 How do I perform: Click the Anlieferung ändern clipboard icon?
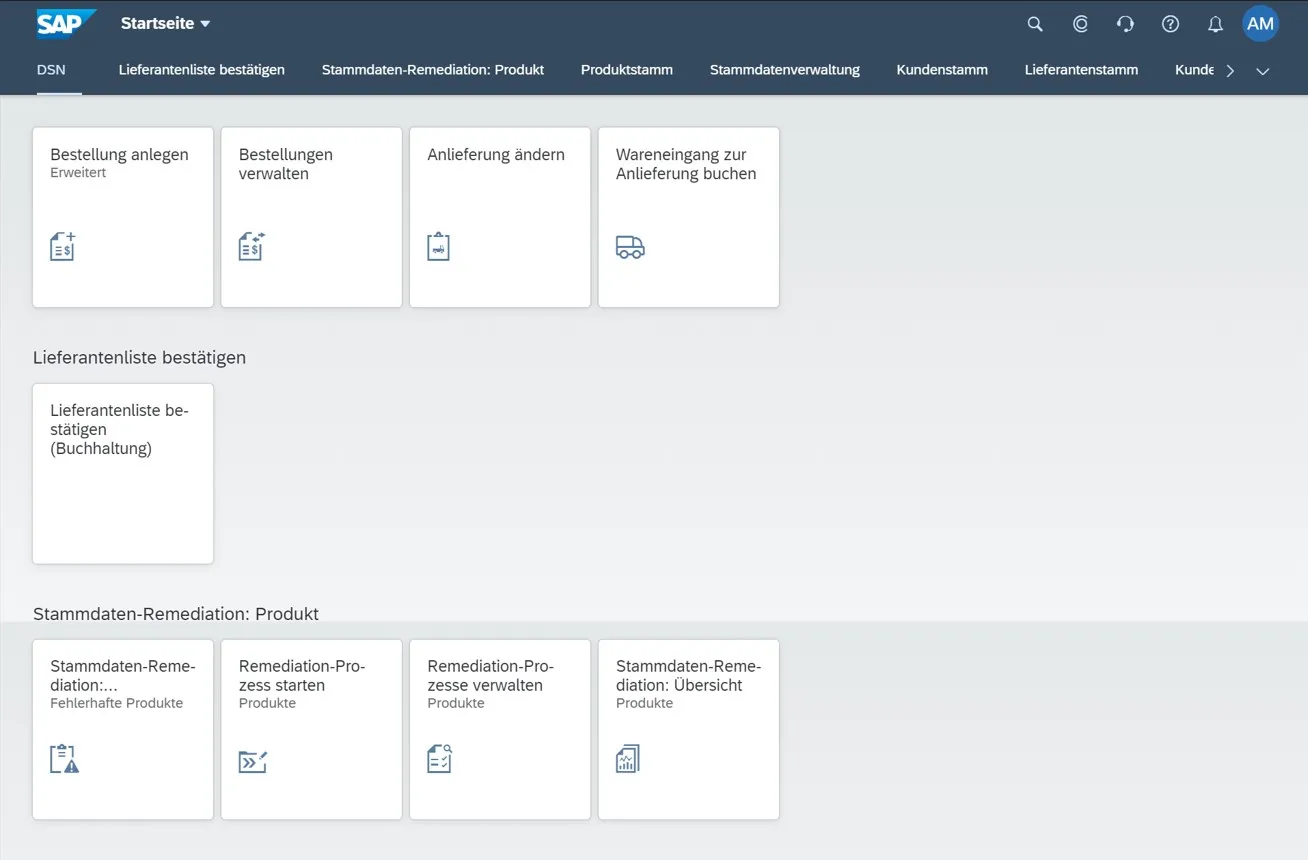tap(438, 247)
